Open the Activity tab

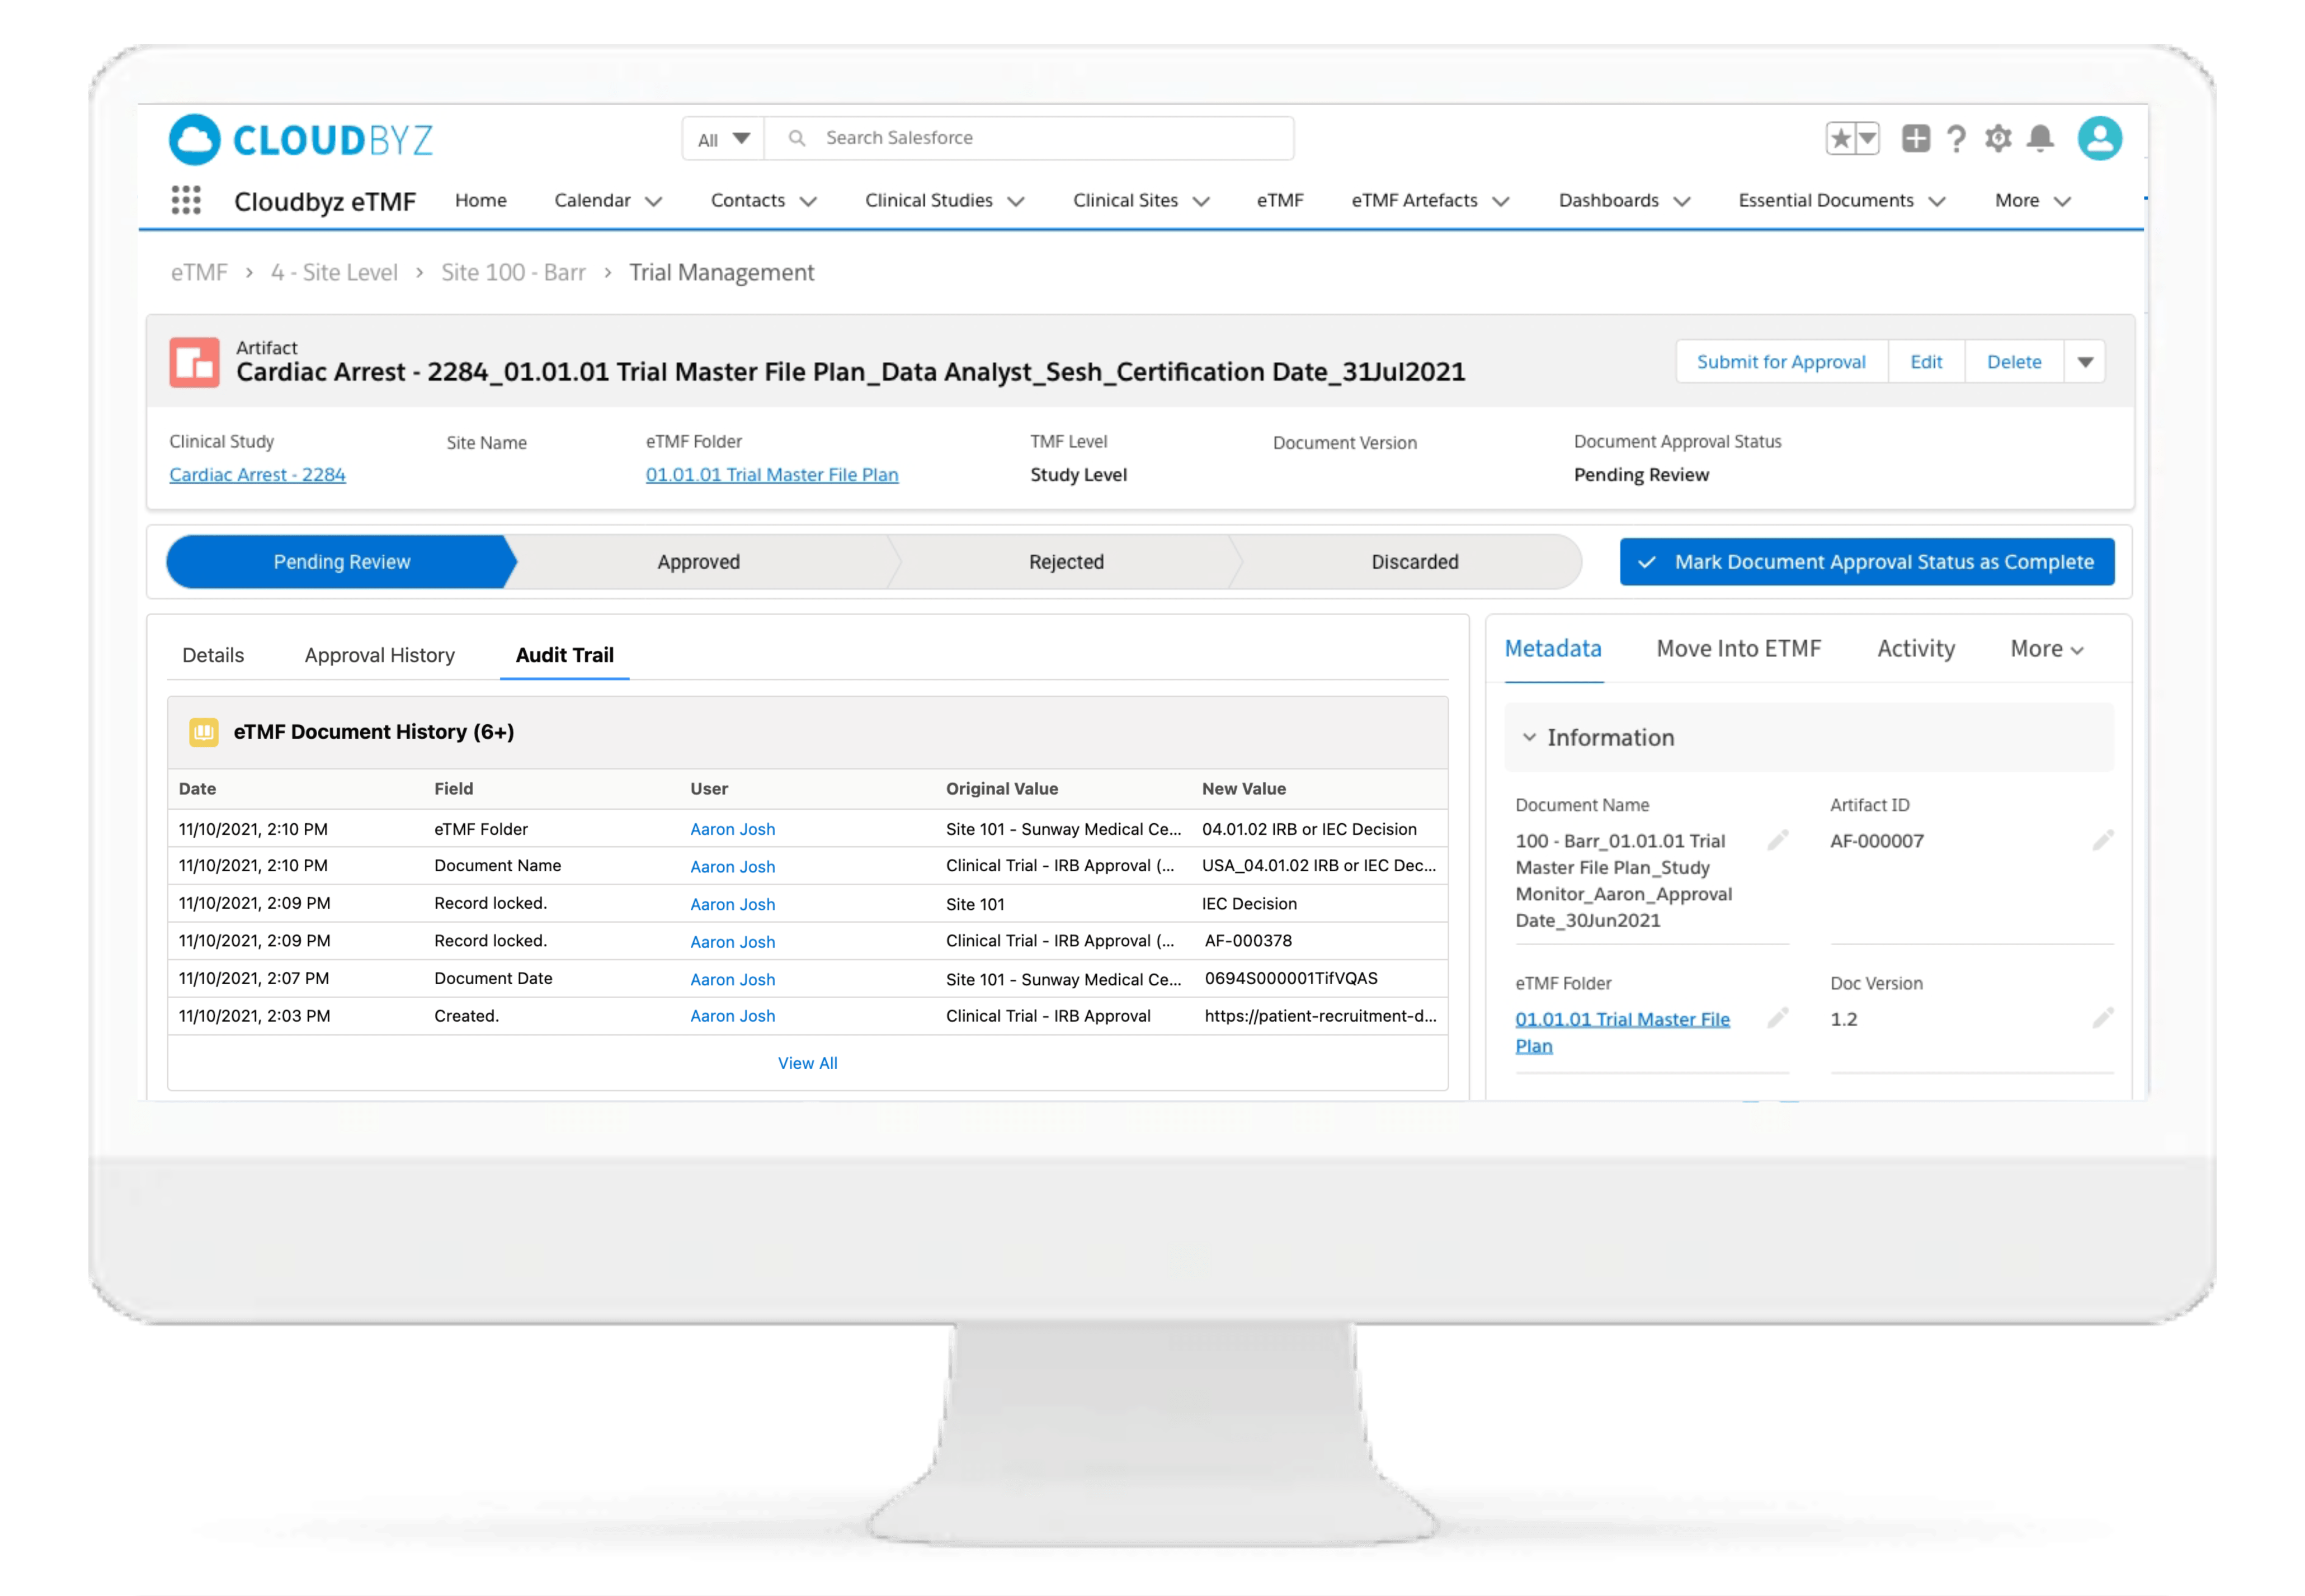coord(1916,649)
